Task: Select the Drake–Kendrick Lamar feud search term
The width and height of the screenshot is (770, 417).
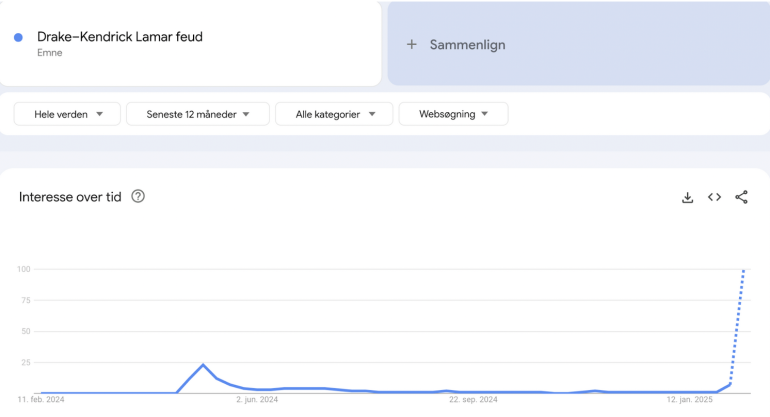Action: [120, 37]
